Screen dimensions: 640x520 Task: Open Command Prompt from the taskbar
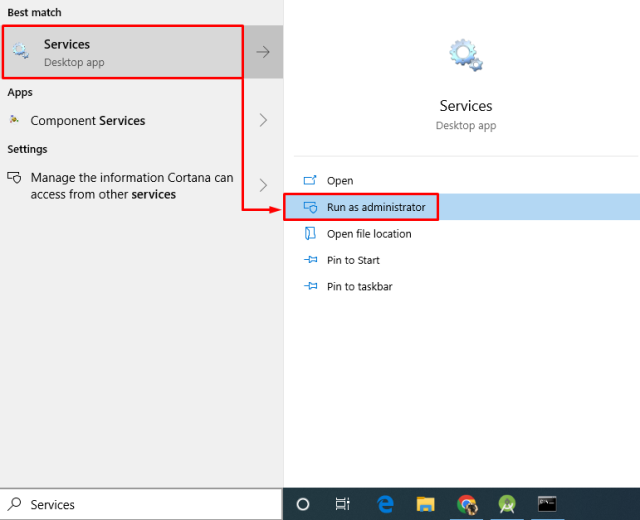pos(546,504)
